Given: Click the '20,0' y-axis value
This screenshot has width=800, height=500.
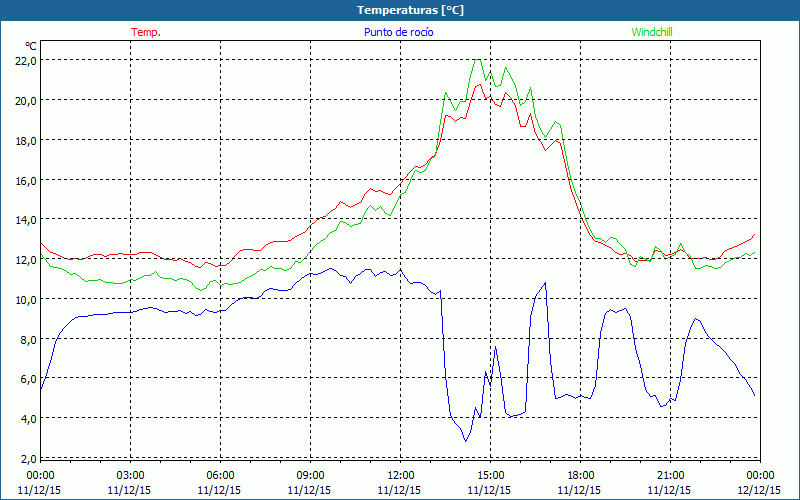Looking at the screenshot, I should [x=26, y=101].
